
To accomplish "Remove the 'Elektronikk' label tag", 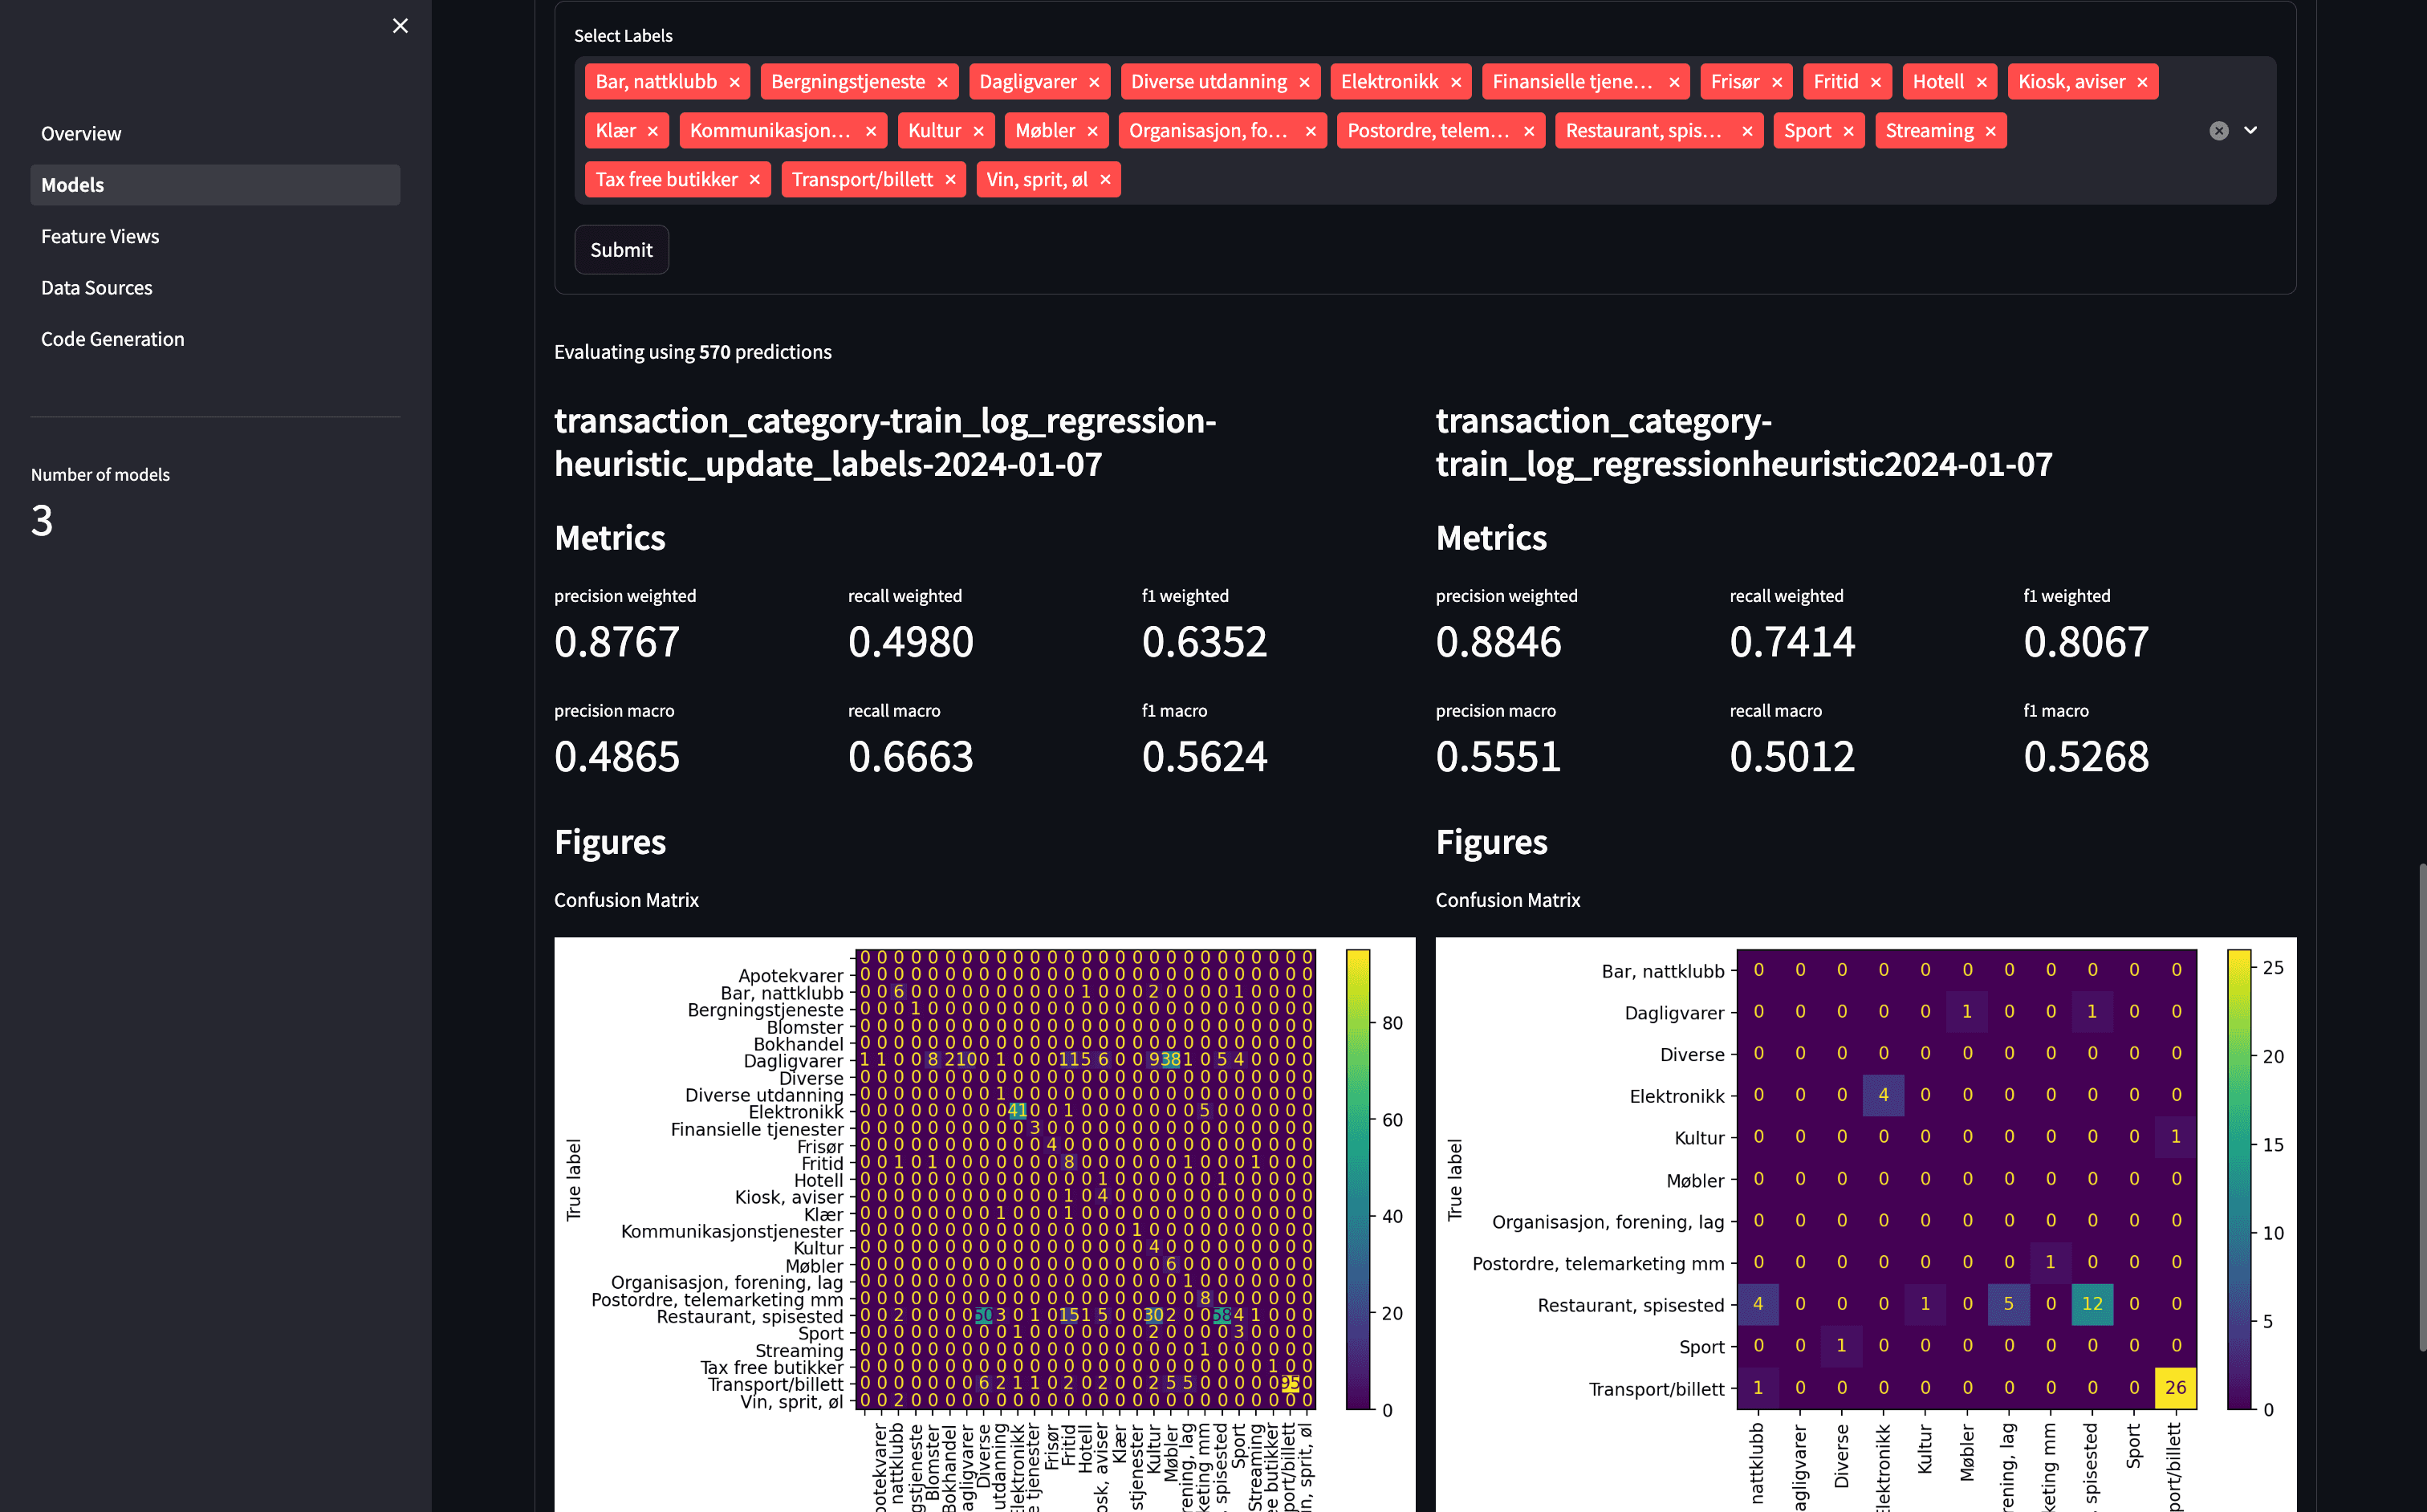I will pos(1456,82).
